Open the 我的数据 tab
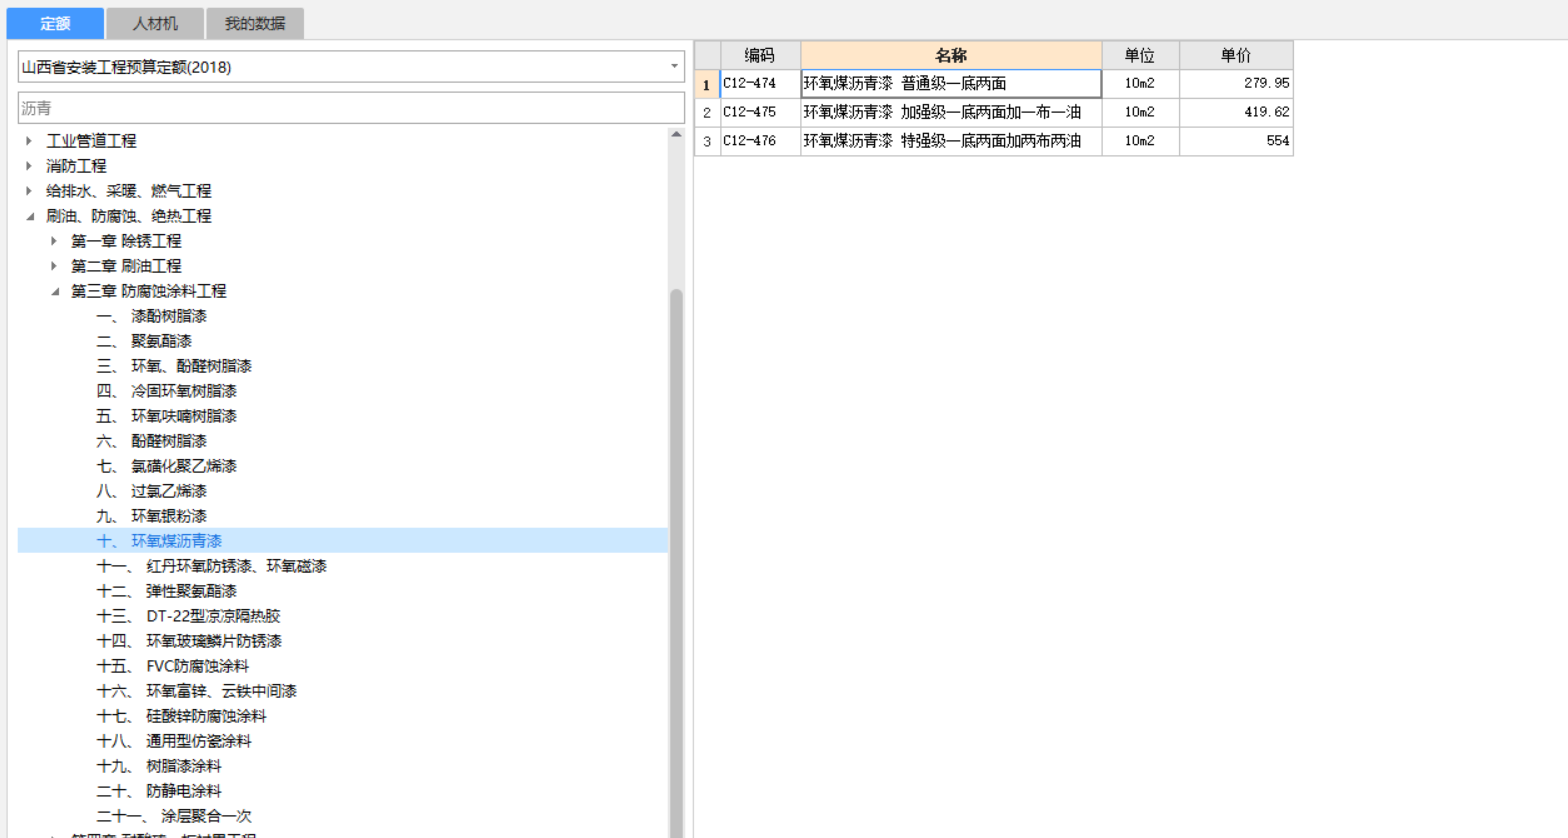 point(255,23)
